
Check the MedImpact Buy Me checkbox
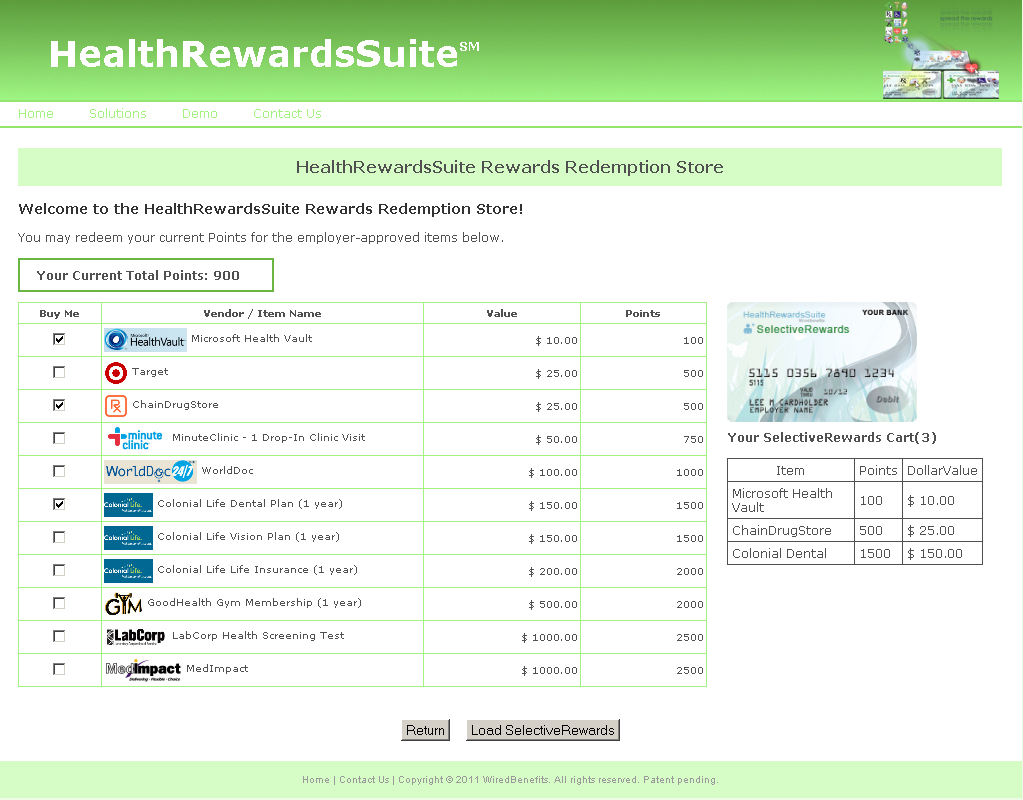pos(59,669)
